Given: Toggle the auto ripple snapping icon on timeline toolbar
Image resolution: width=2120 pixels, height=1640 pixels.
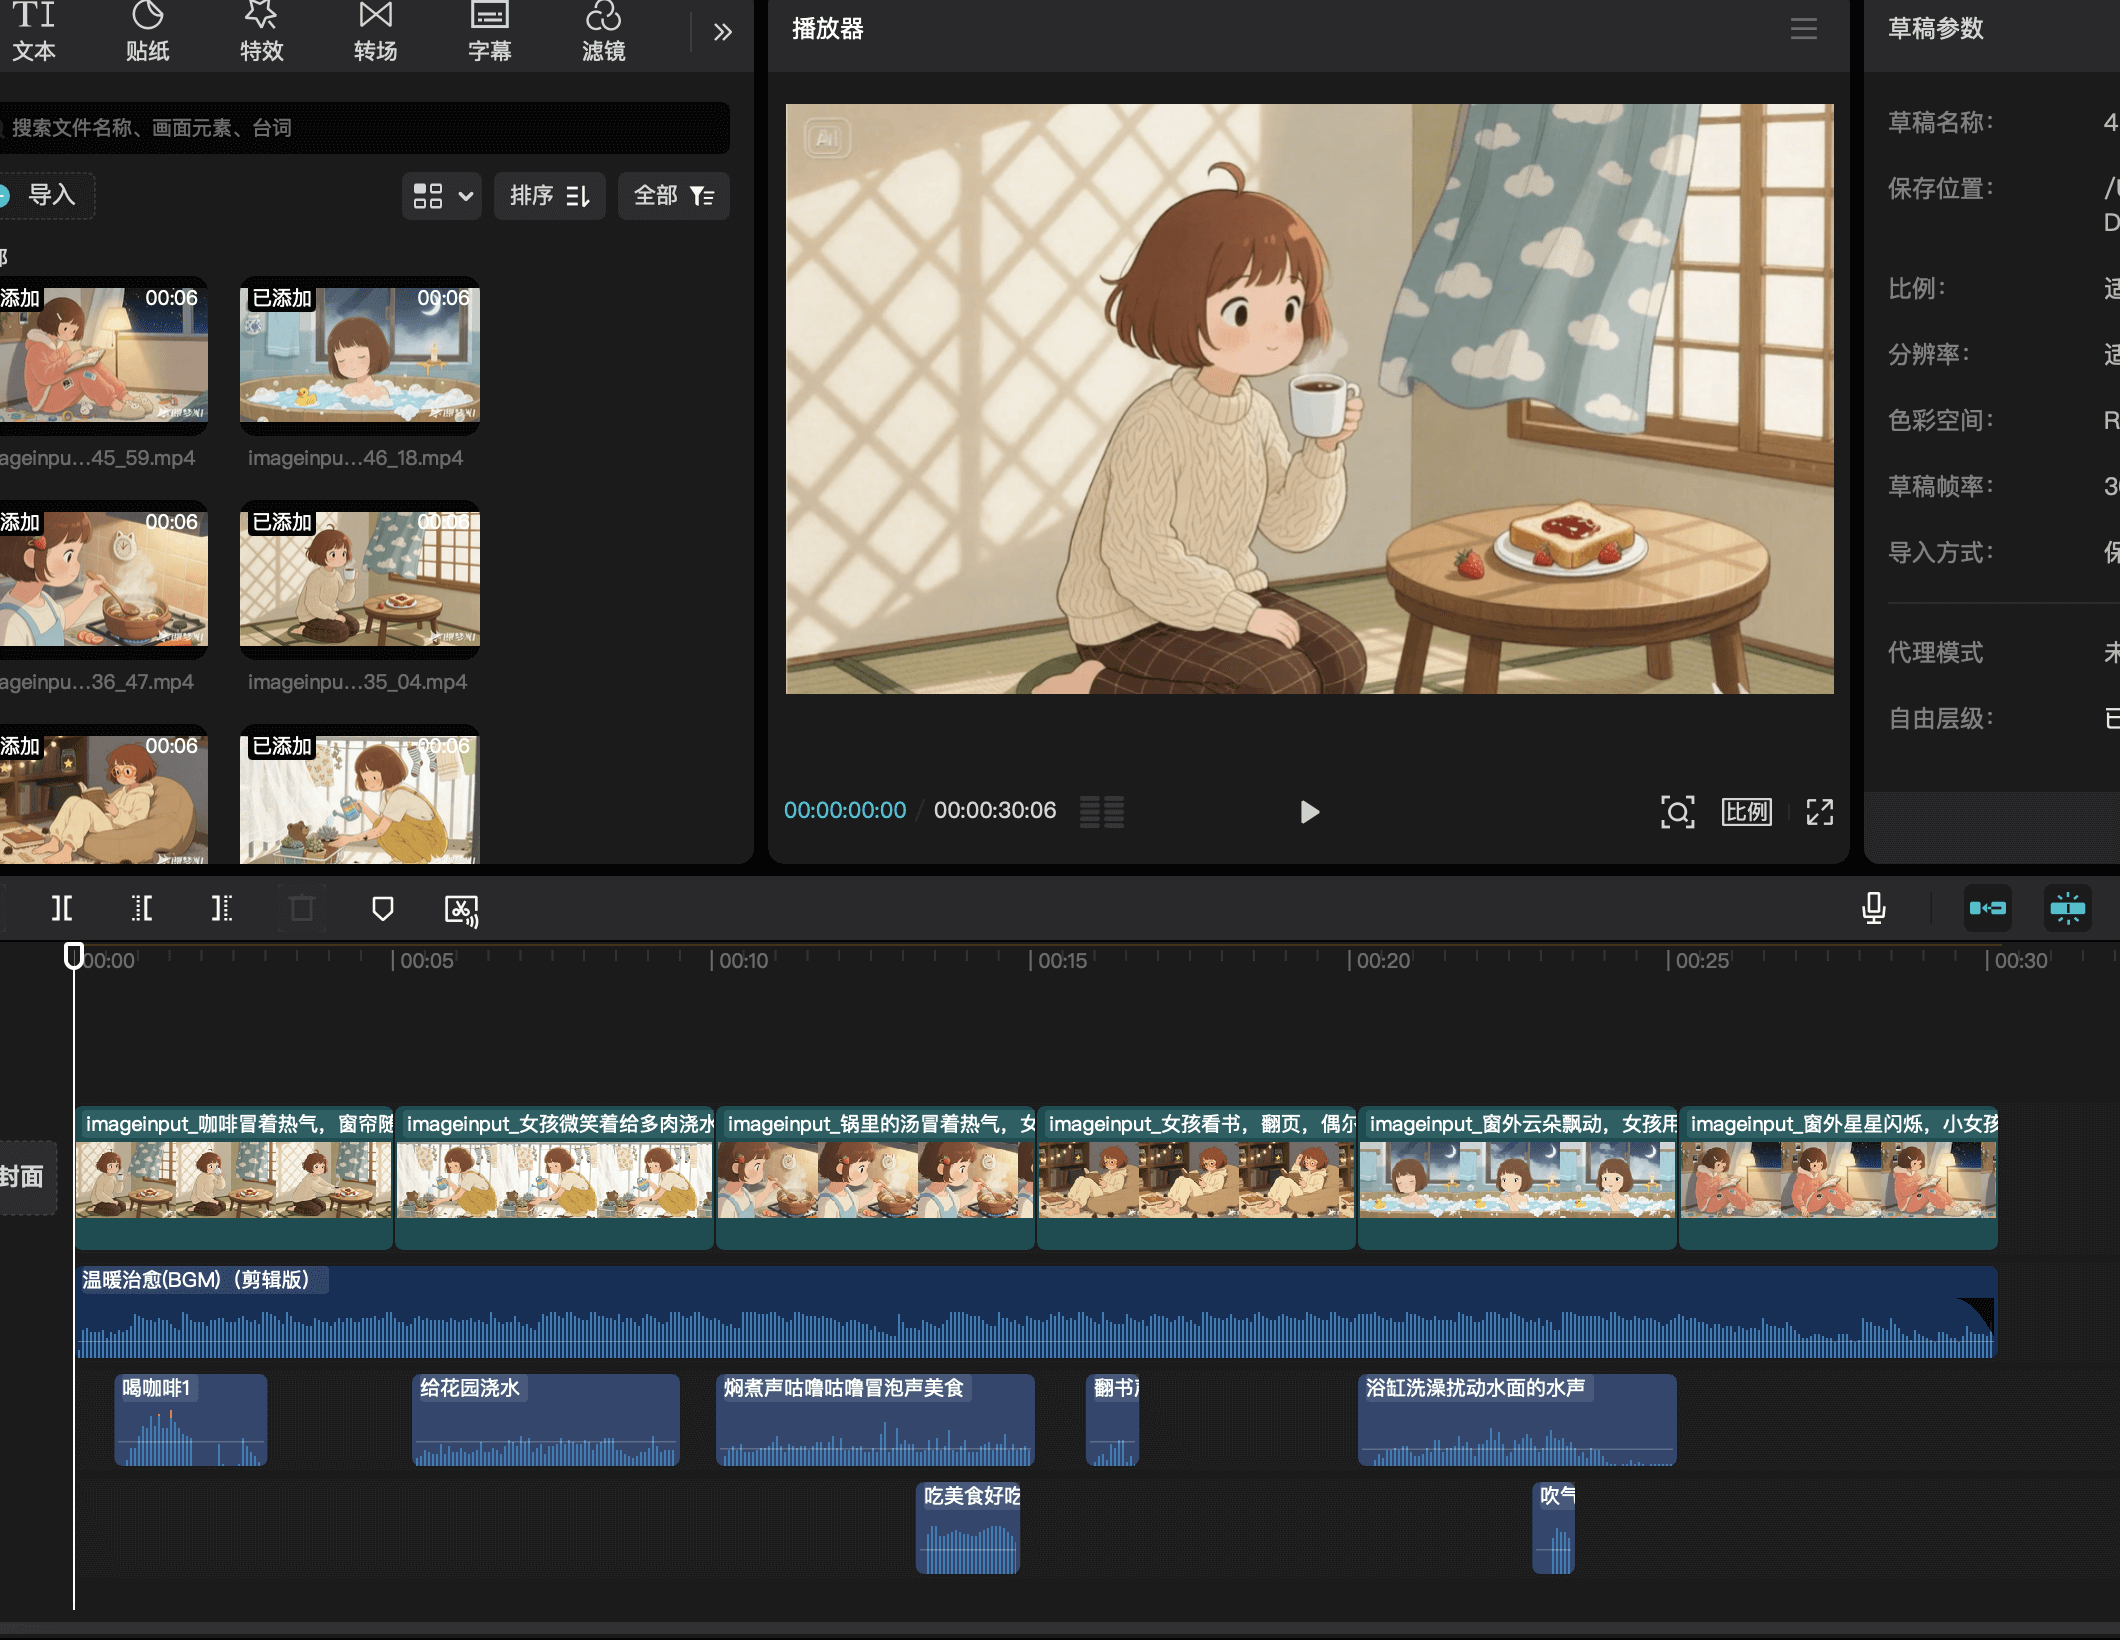Looking at the screenshot, I should coord(1988,908).
